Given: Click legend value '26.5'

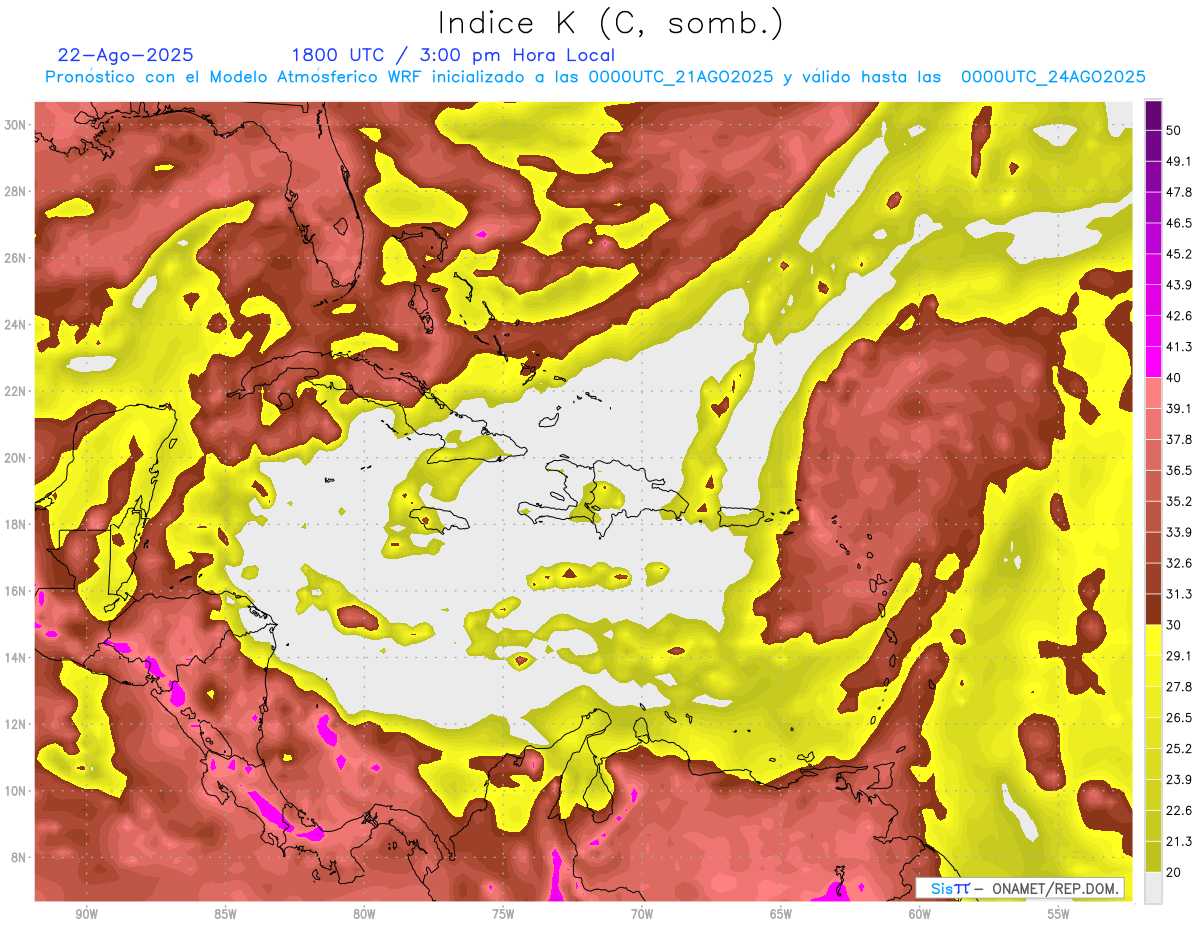Looking at the screenshot, I should coord(1179,718).
